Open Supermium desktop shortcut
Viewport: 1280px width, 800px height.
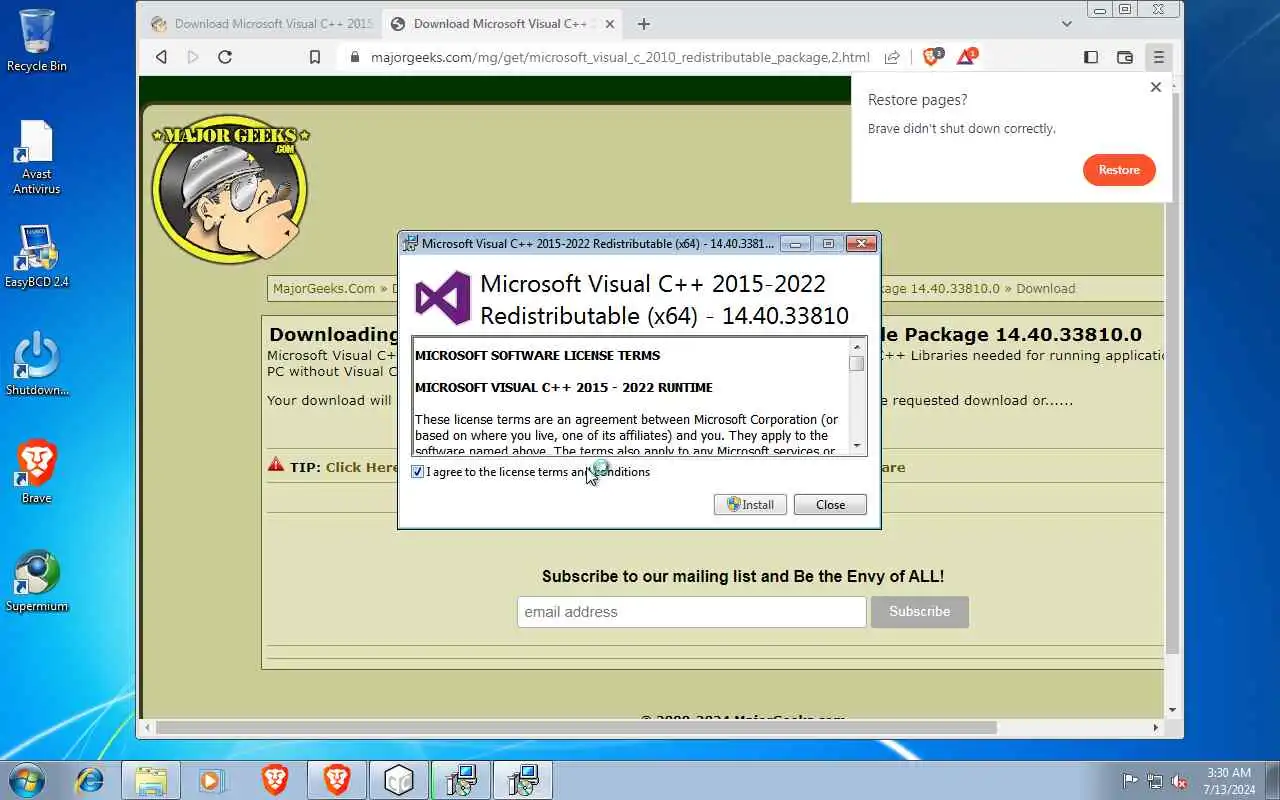tap(37, 580)
